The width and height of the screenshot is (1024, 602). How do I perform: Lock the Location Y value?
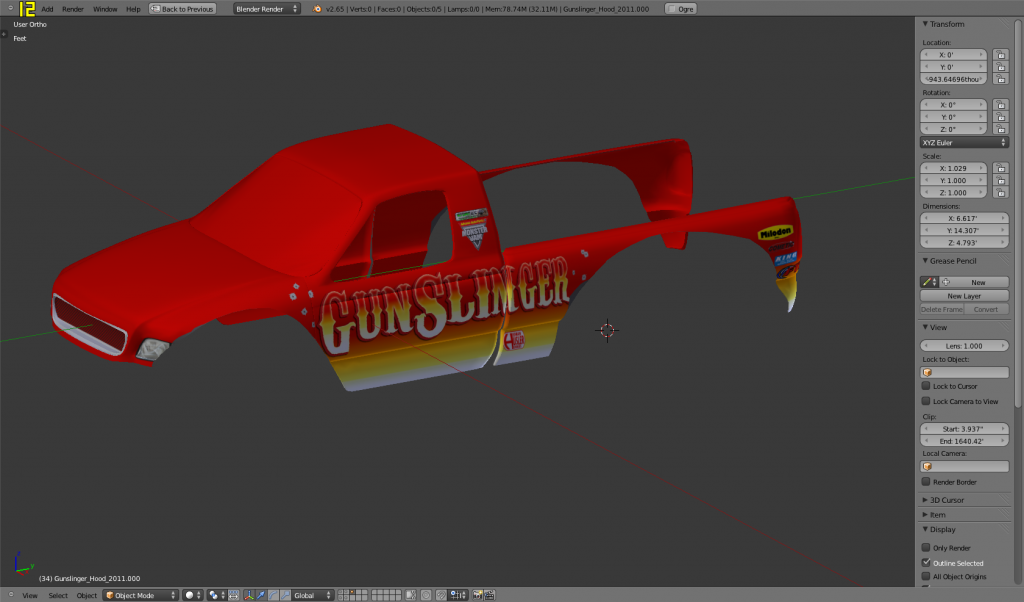1000,67
